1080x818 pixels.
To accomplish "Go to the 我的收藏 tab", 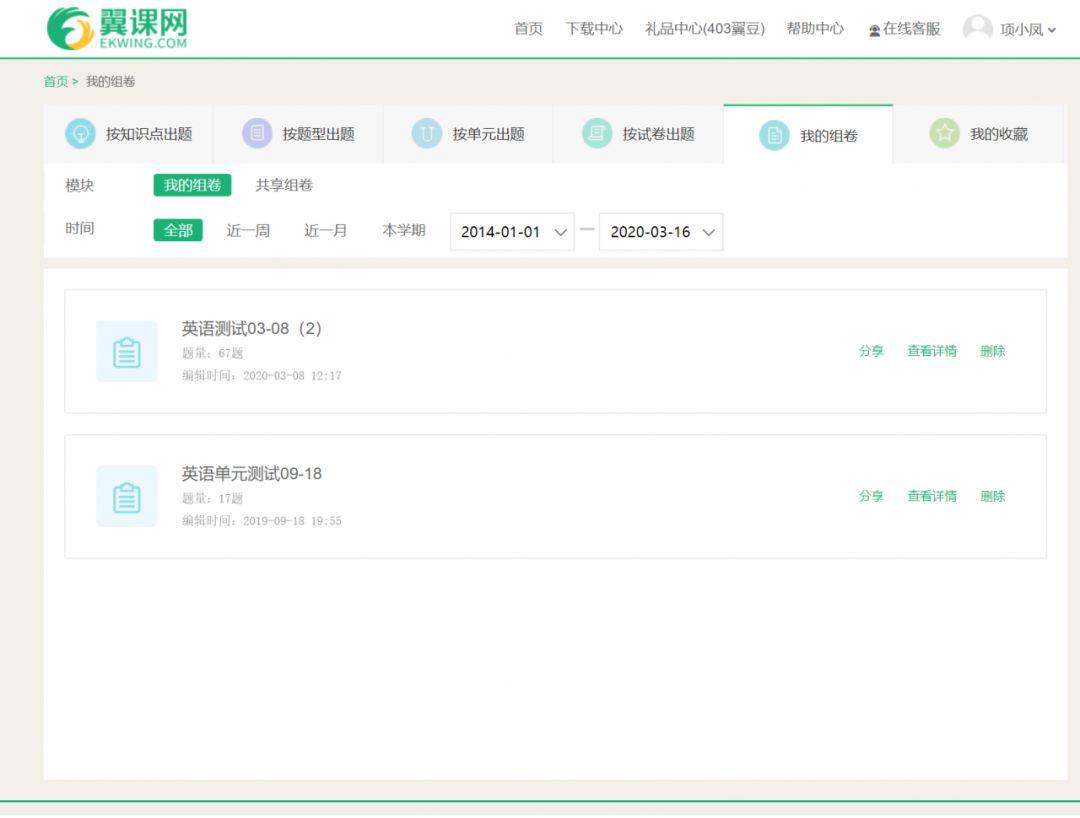I will (x=978, y=134).
